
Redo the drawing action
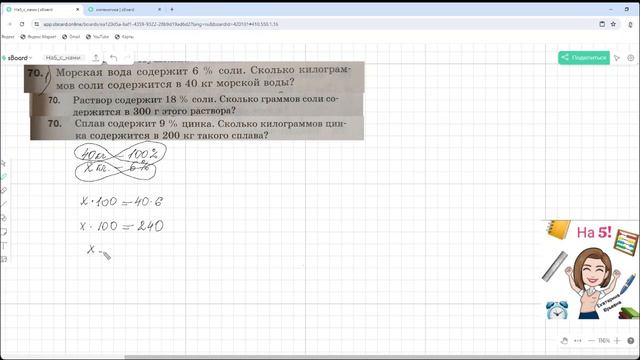pyautogui.click(x=127, y=58)
